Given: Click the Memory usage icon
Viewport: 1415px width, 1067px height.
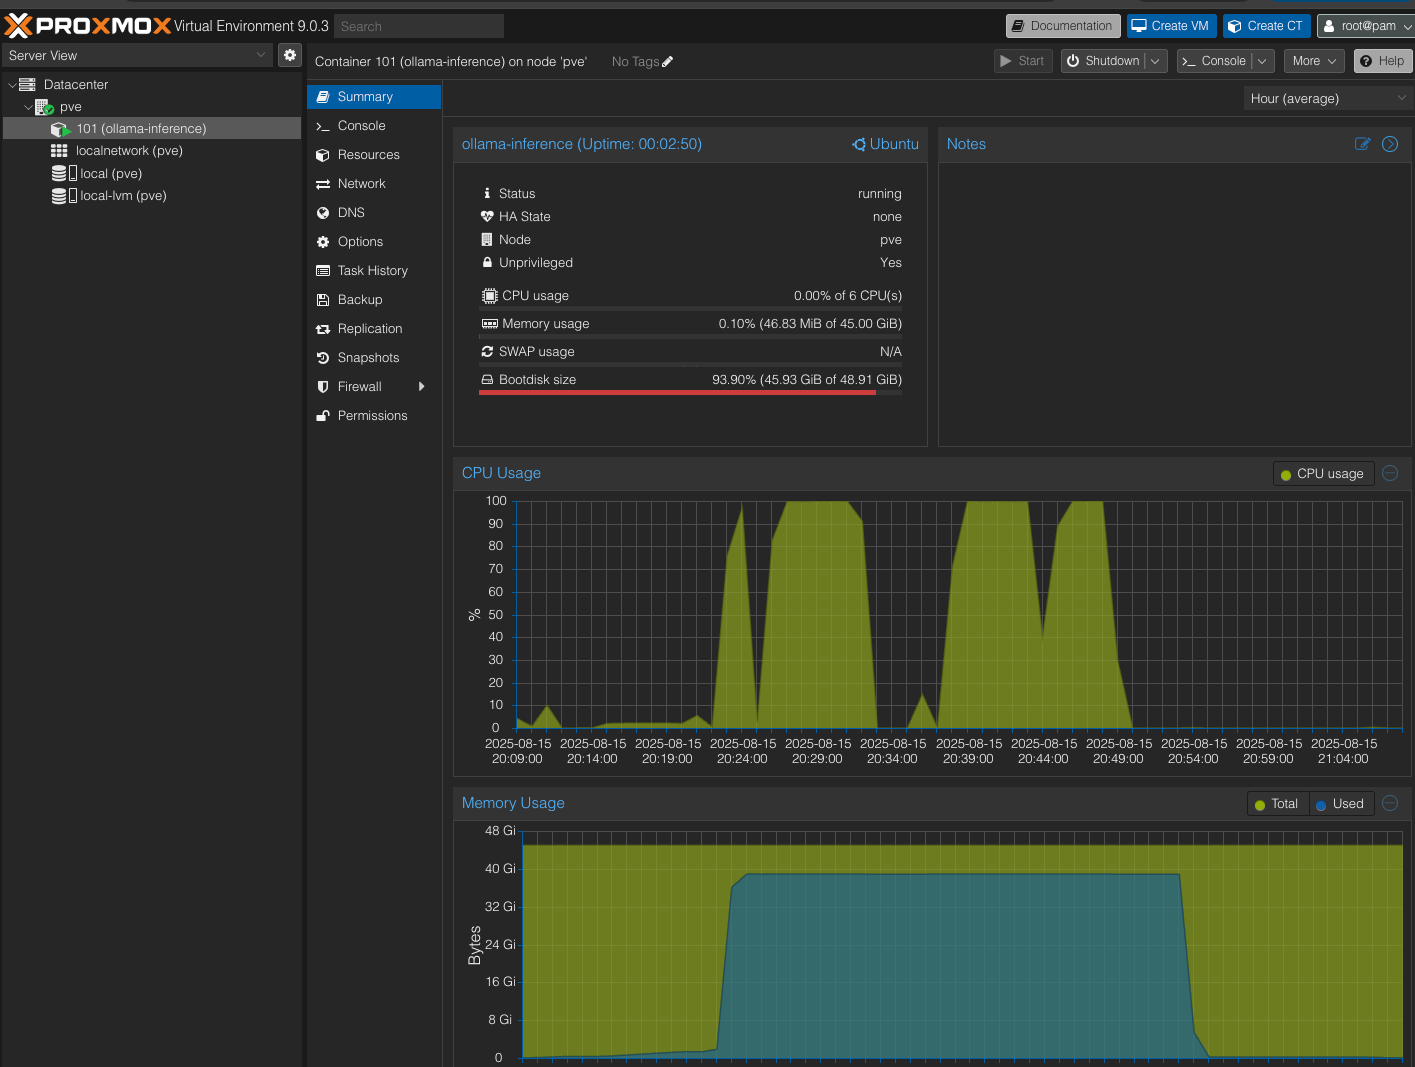Looking at the screenshot, I should click(x=489, y=323).
